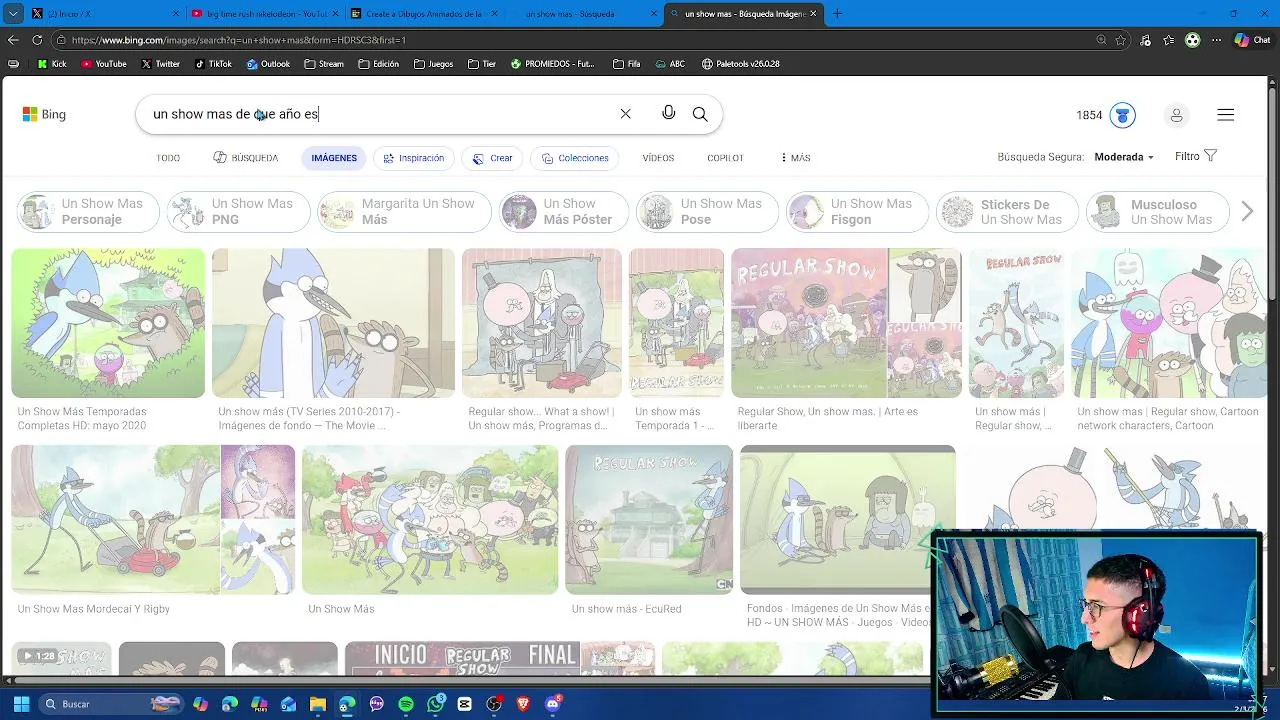Switch to VÍDEOS tab
This screenshot has height=720, width=1280.
click(x=658, y=158)
